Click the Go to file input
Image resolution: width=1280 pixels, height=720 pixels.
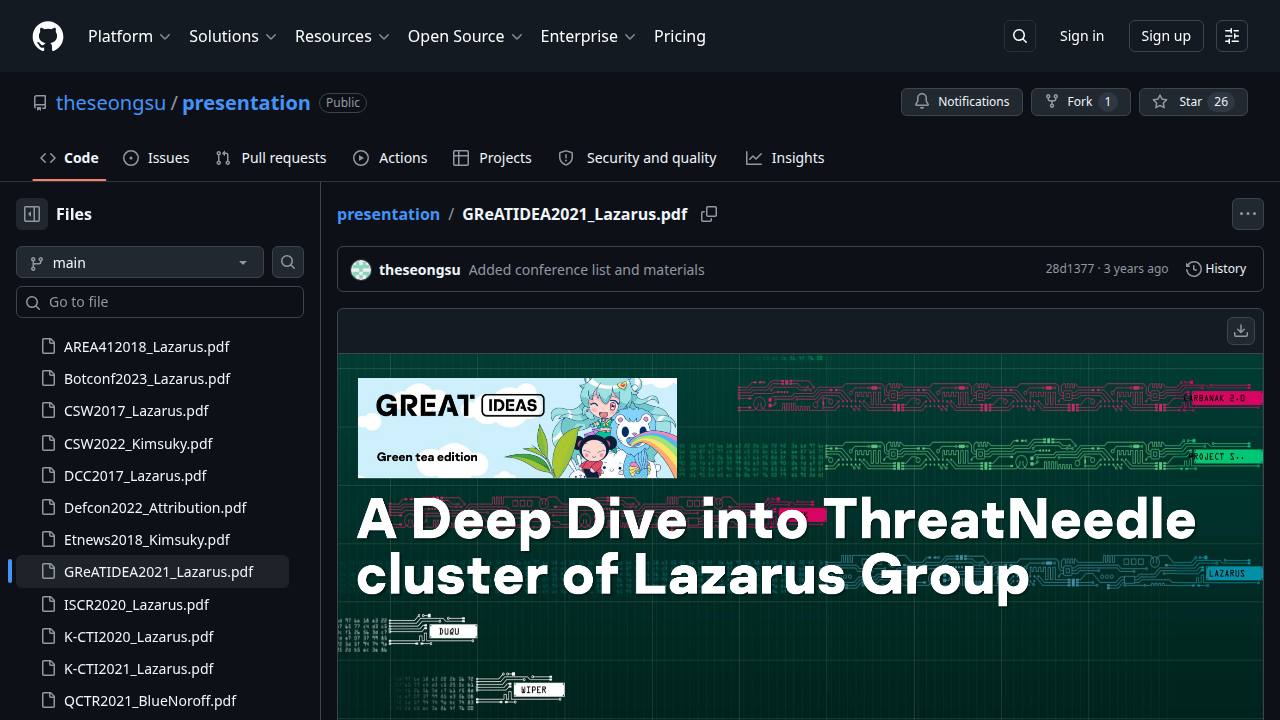[x=160, y=302]
